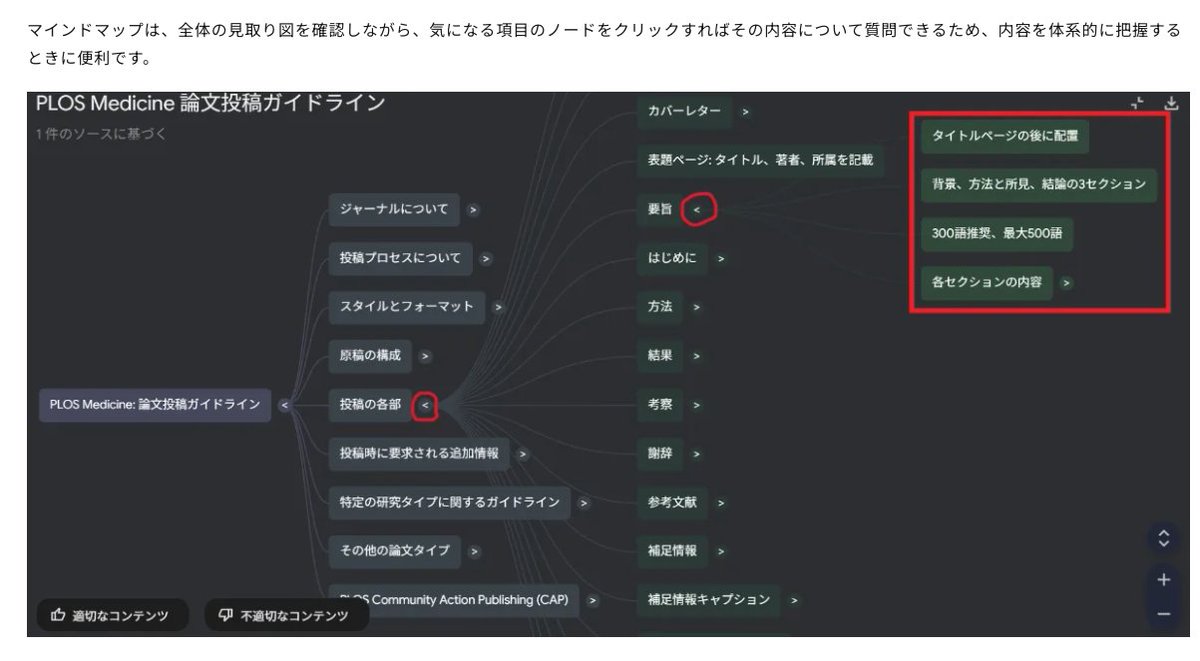The width and height of the screenshot is (1200, 661).
Task: Rate as 適切なコンテンツ (thumbs up)
Action: point(112,616)
